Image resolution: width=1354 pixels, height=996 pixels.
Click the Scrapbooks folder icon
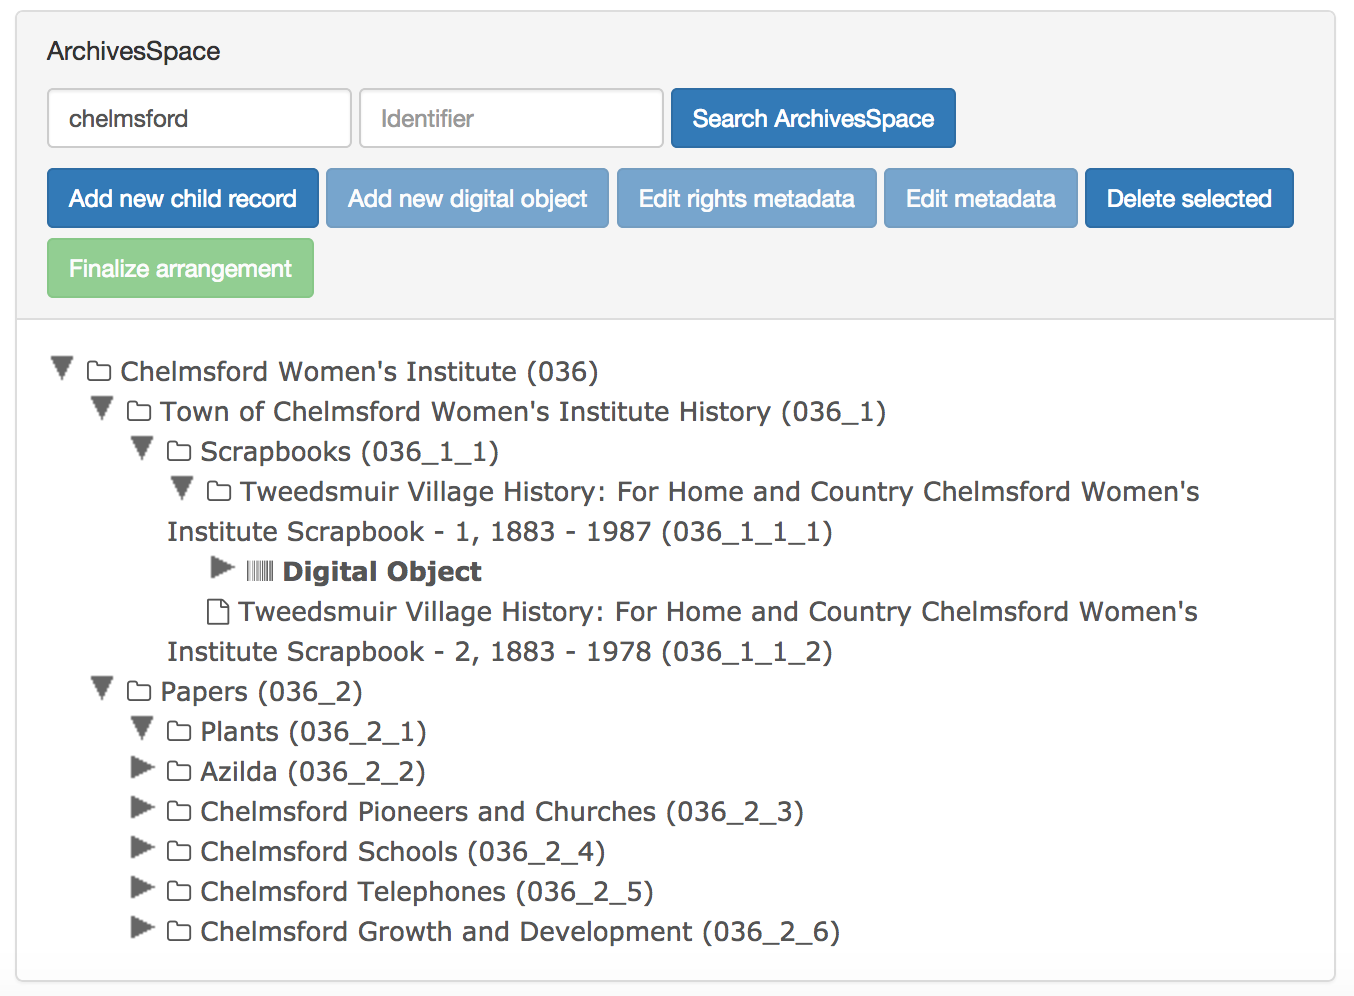pos(178,452)
